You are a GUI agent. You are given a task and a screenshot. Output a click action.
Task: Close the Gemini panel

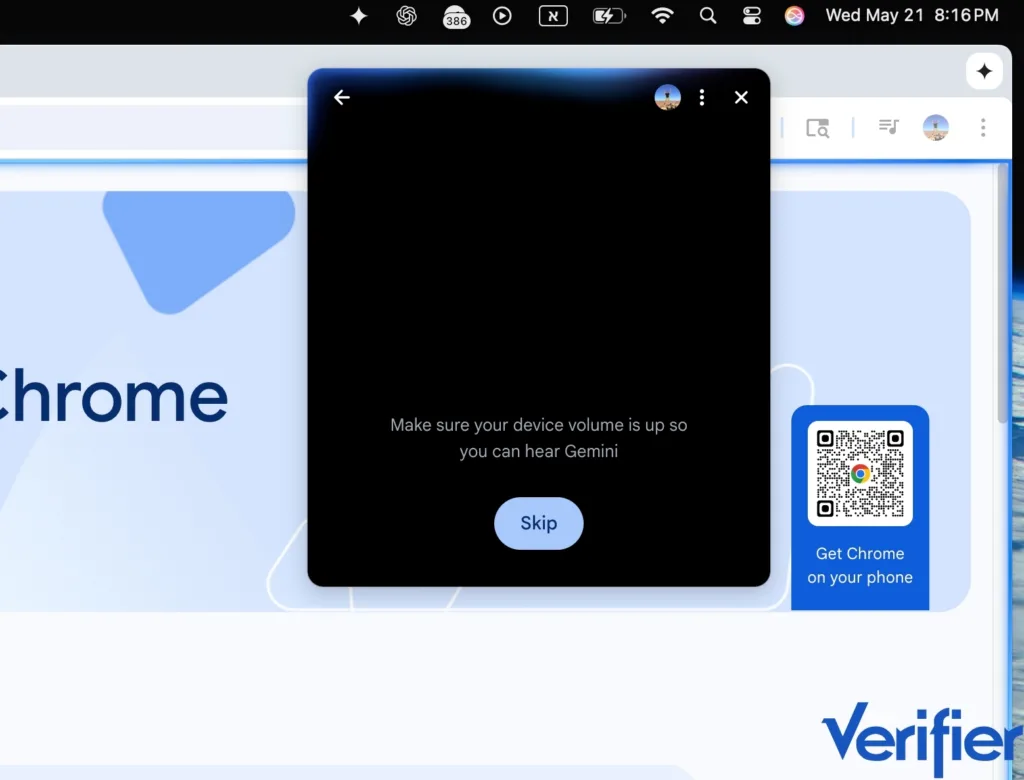(741, 97)
